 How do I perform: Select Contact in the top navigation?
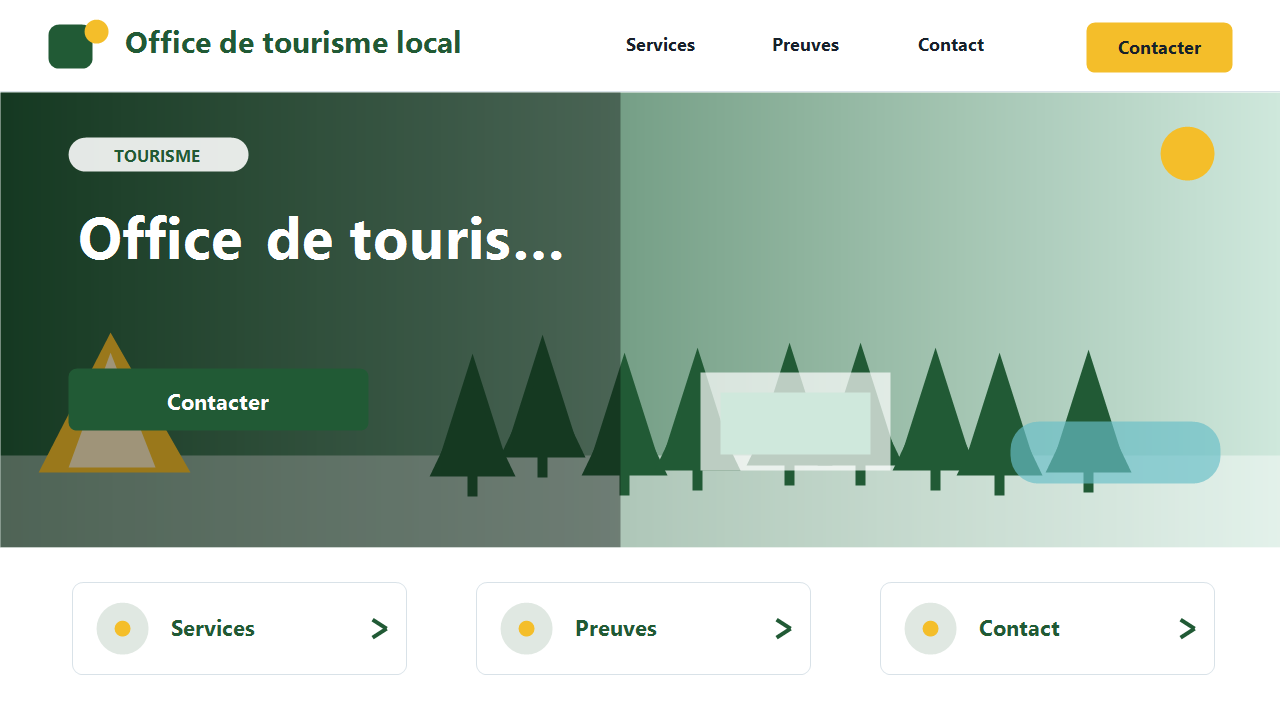951,45
